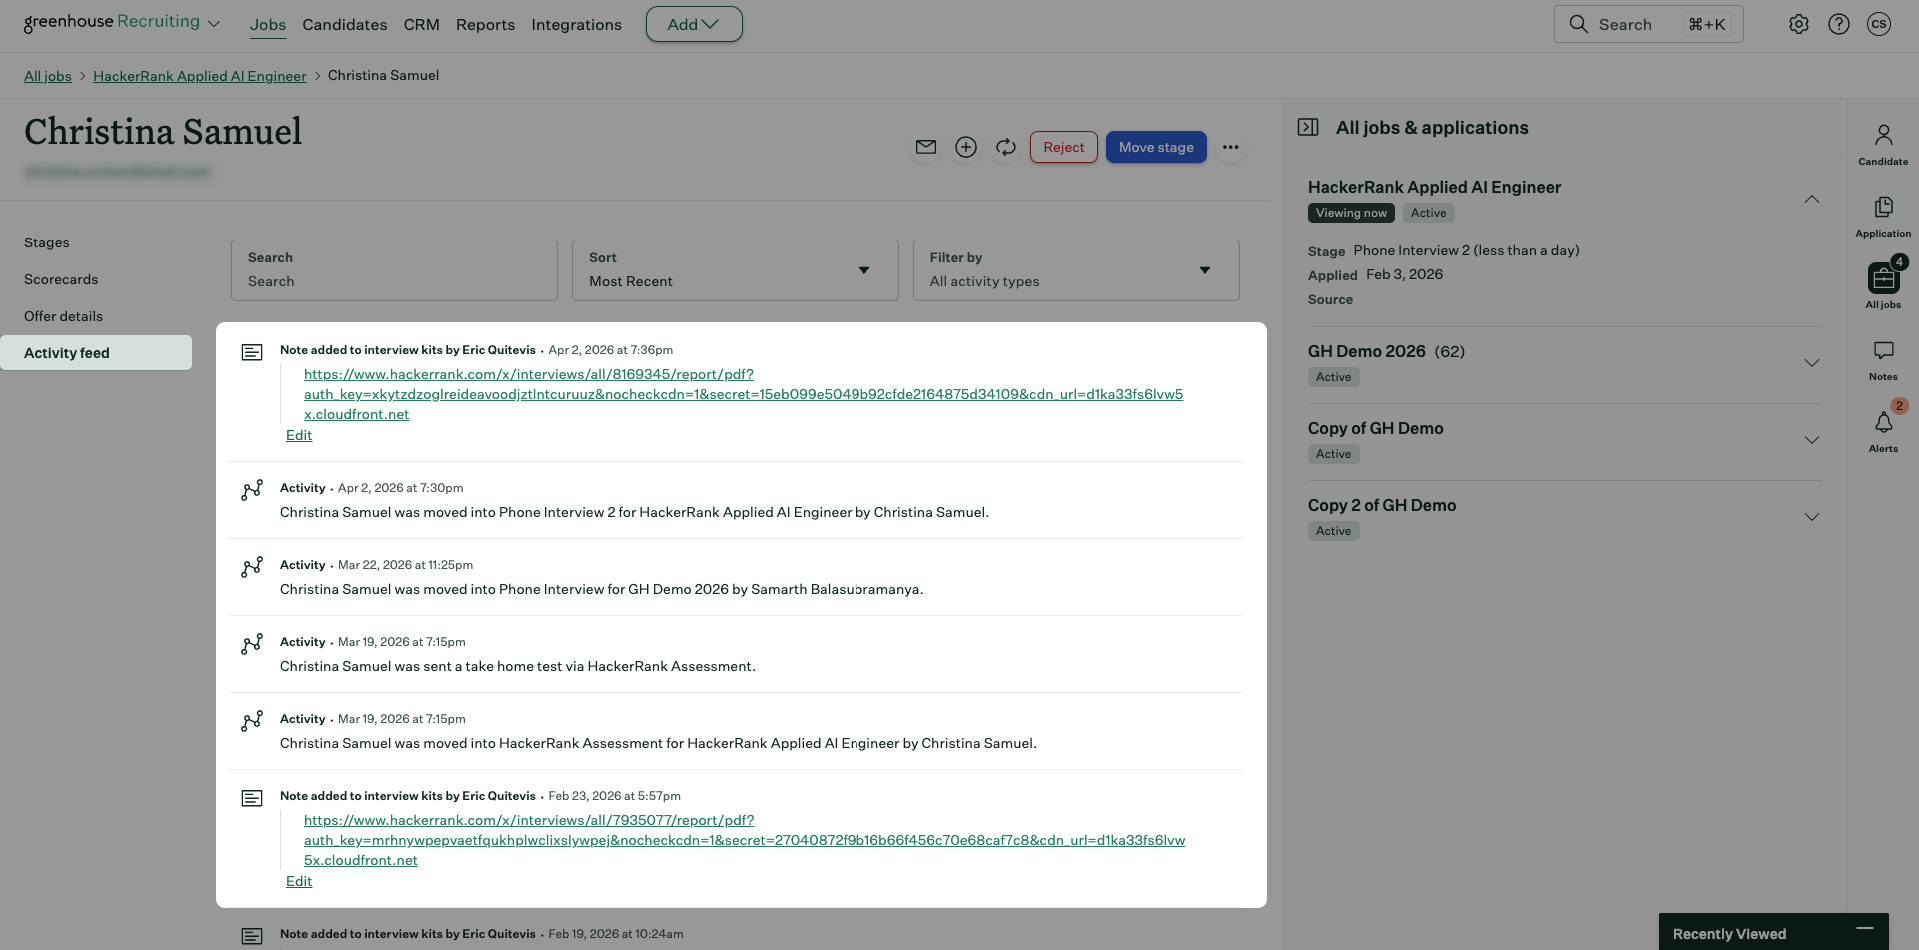Go to the Candidates tab

(345, 25)
